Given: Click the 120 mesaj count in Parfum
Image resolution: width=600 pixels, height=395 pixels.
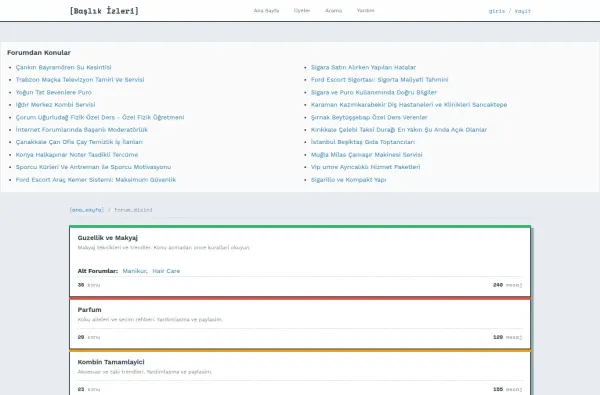Looking at the screenshot, I should point(507,337).
